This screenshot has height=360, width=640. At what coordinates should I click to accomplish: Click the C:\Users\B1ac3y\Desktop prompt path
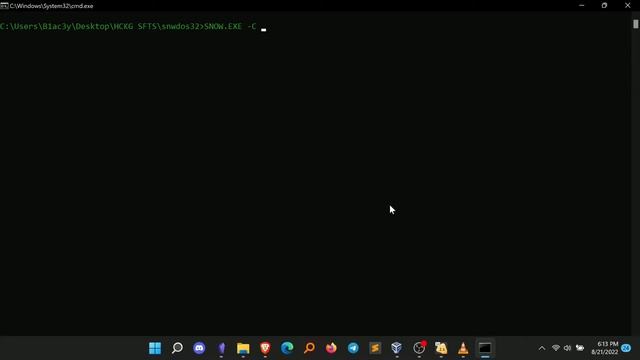pos(55,27)
